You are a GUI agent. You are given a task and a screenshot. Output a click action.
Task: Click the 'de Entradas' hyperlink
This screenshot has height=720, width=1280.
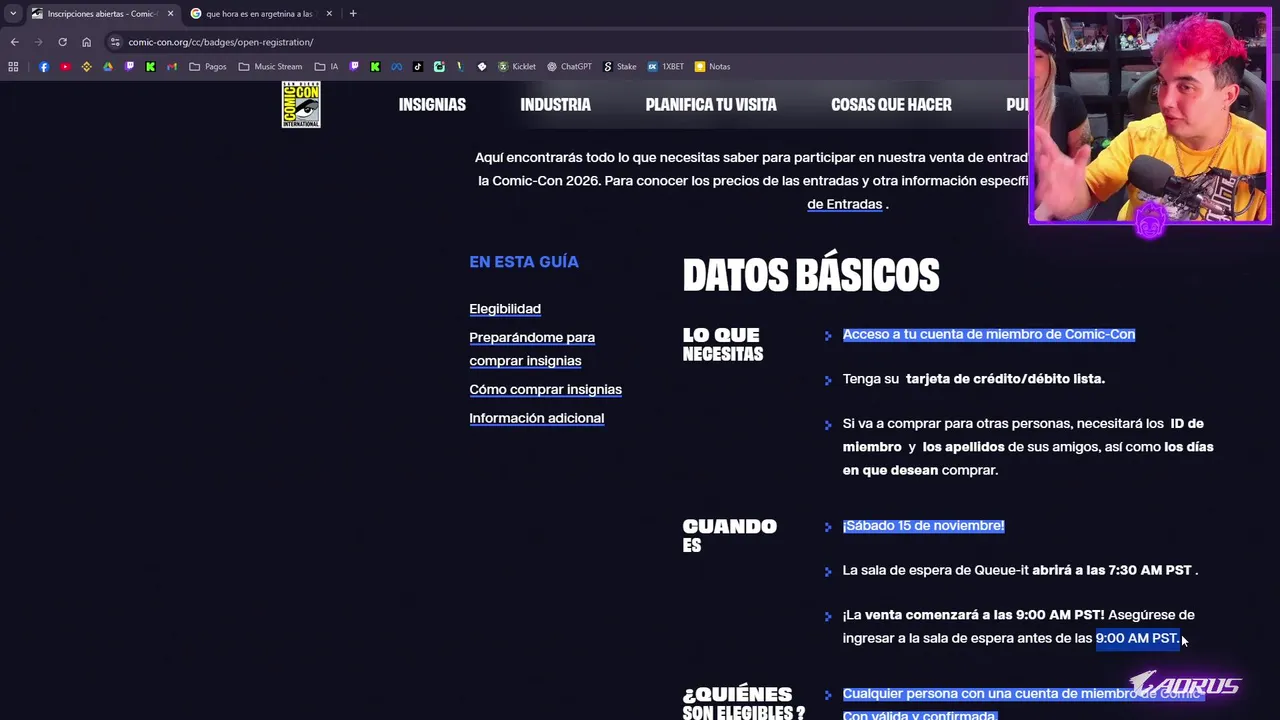pyautogui.click(x=844, y=204)
